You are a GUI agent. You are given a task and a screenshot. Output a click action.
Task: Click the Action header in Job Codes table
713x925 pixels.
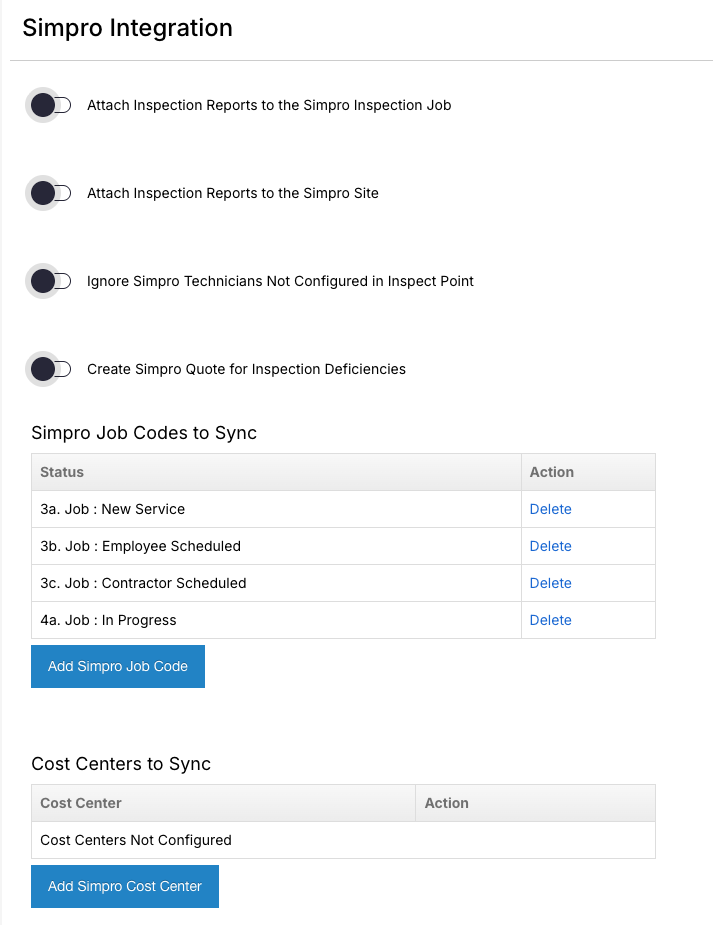[552, 472]
